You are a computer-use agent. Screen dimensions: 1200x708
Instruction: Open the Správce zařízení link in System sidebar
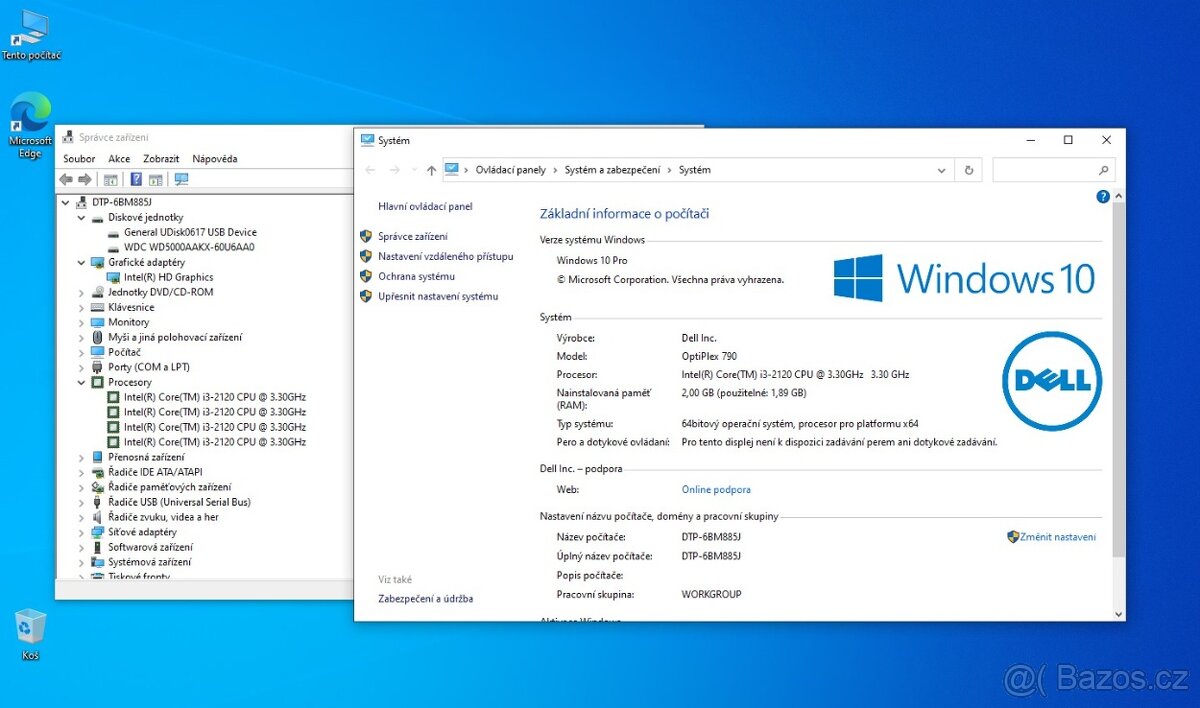[x=413, y=236]
